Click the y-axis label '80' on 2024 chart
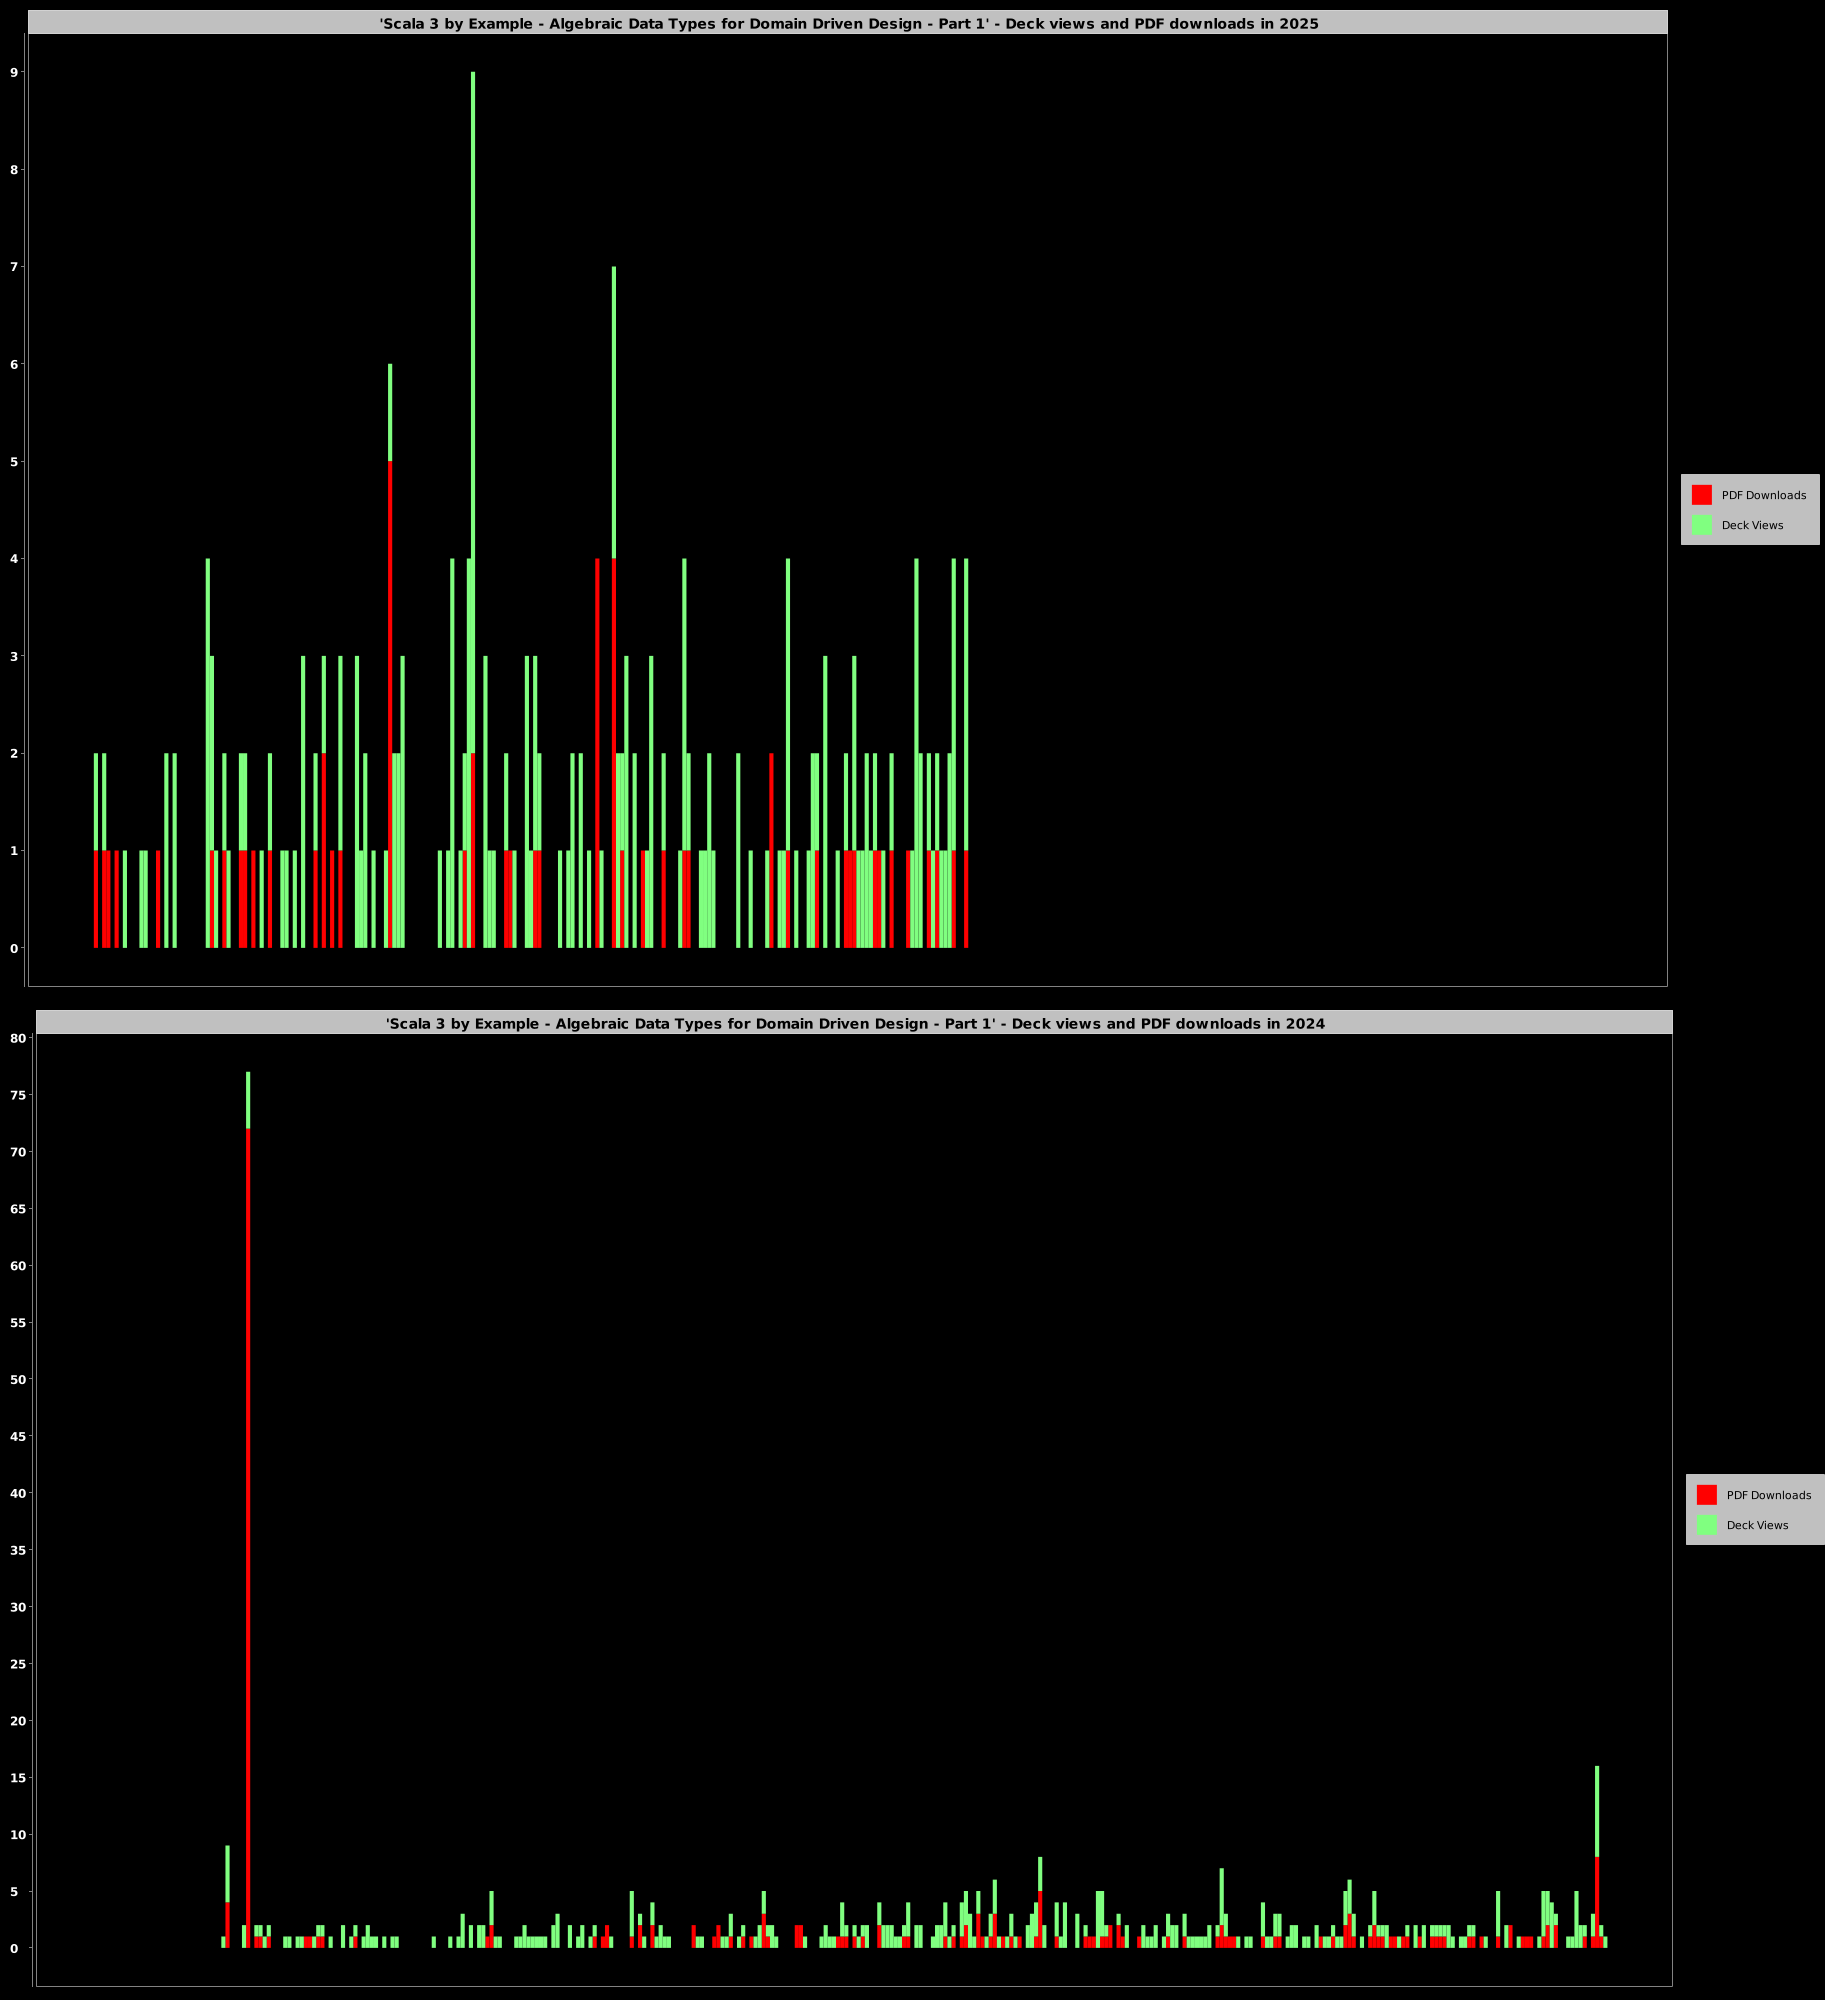1825x2000 pixels. [17, 1038]
